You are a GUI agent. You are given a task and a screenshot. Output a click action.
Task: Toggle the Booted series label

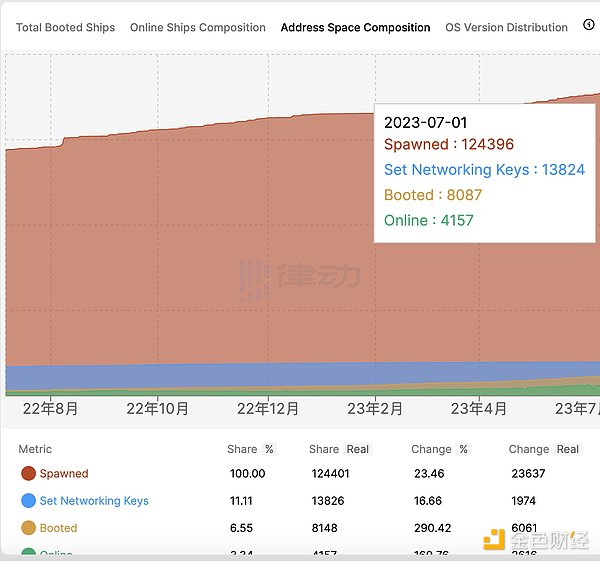(58, 528)
